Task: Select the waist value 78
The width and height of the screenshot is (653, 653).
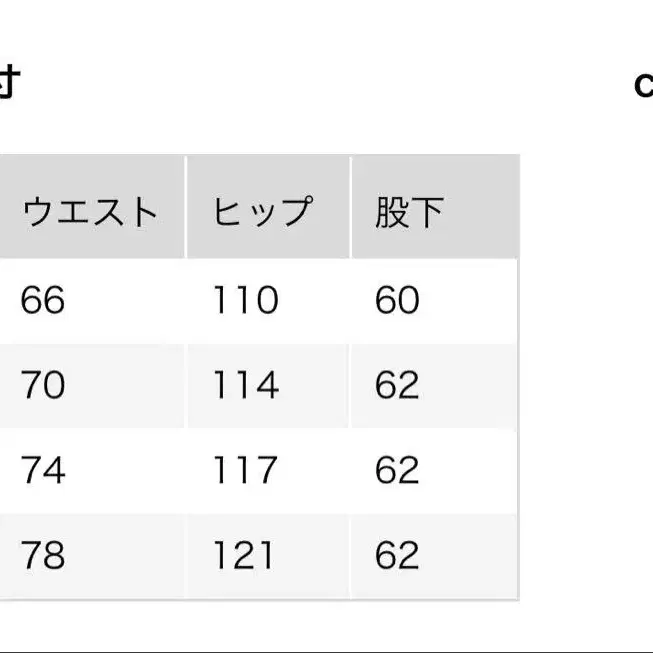Action: pos(43,555)
